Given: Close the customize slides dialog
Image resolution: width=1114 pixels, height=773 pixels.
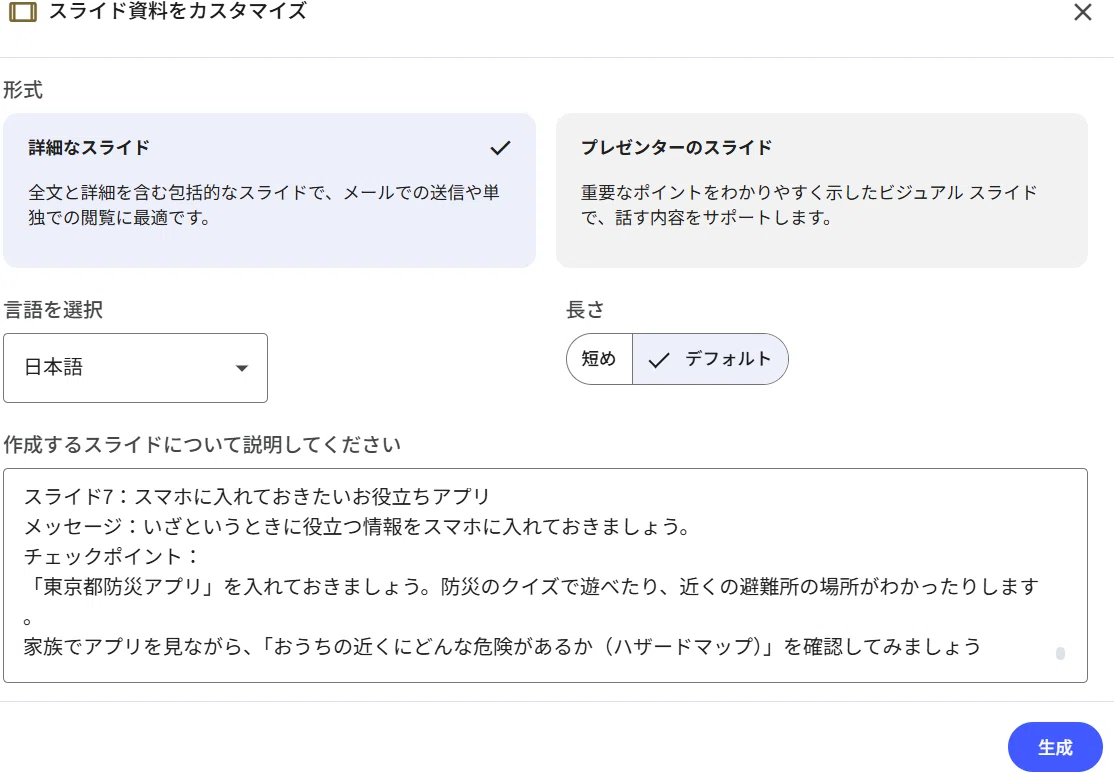Looking at the screenshot, I should pyautogui.click(x=1082, y=12).
